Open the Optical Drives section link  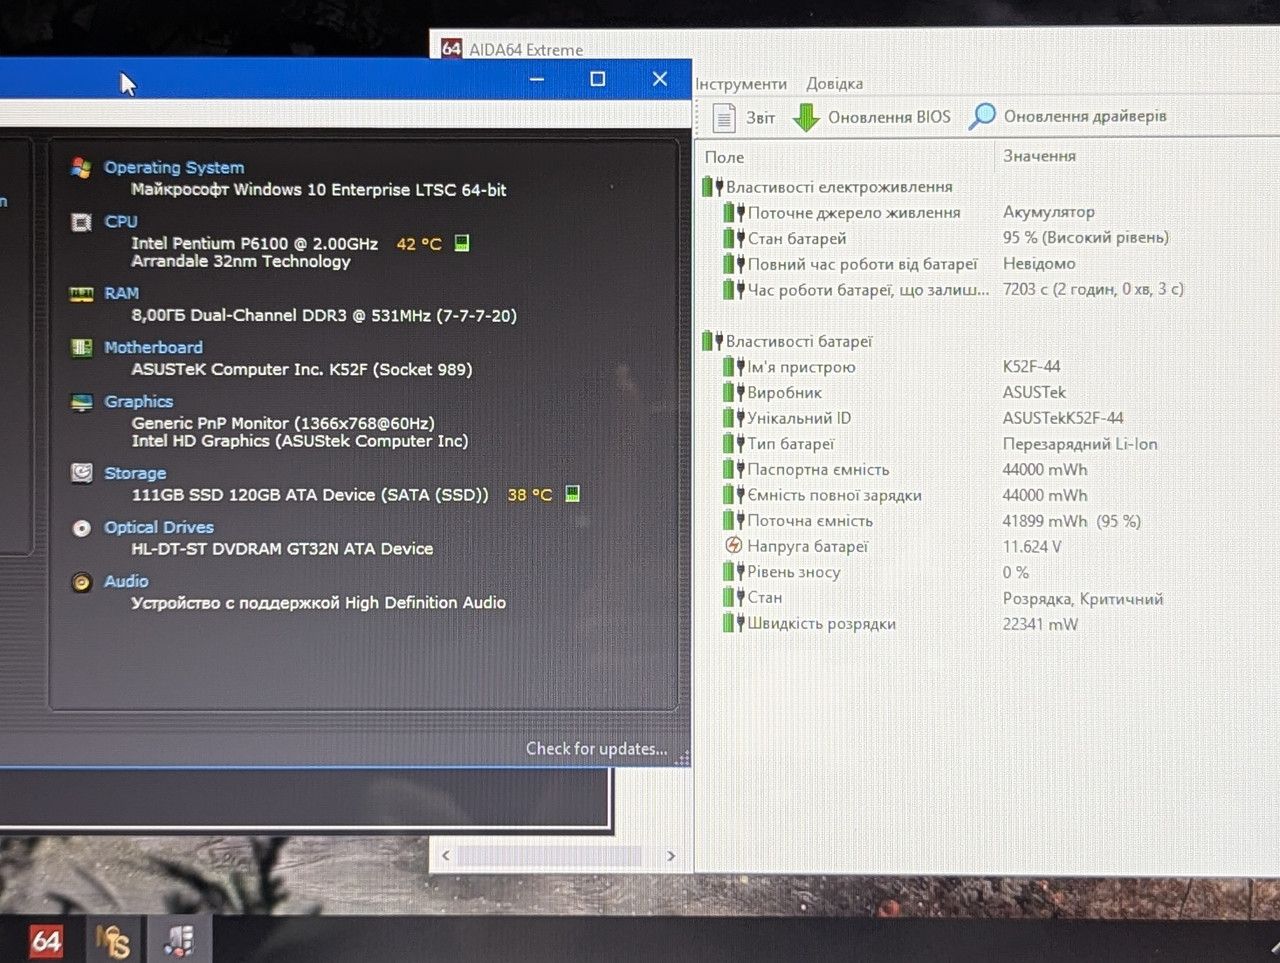coord(159,527)
